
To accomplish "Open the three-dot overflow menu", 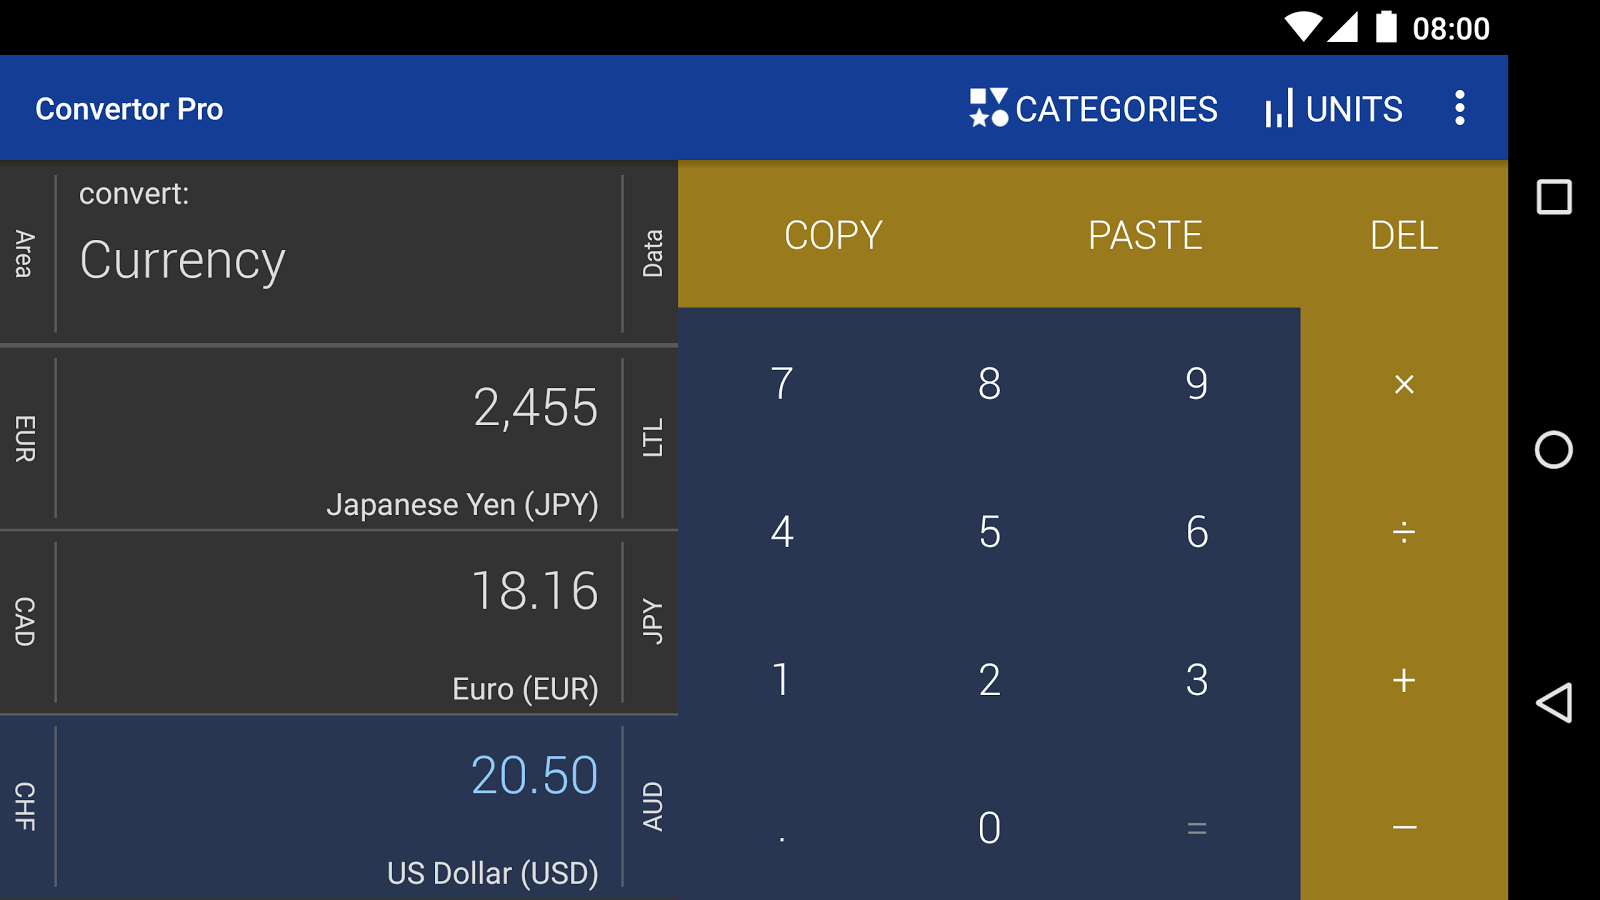I will pos(1460,108).
